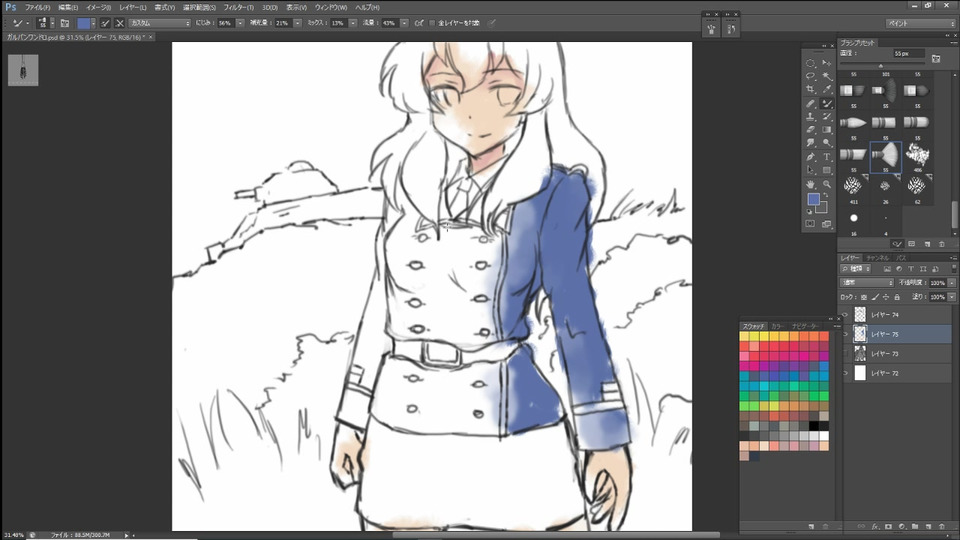Hide layer 72 with its eye icon
The image size is (960, 540).
click(x=846, y=373)
